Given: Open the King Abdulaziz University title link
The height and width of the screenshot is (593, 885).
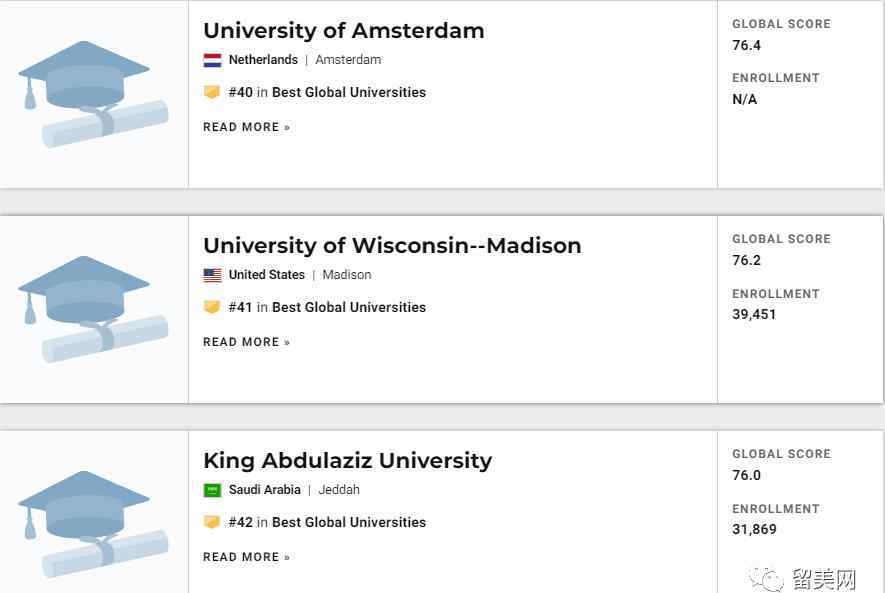Looking at the screenshot, I should (x=347, y=460).
